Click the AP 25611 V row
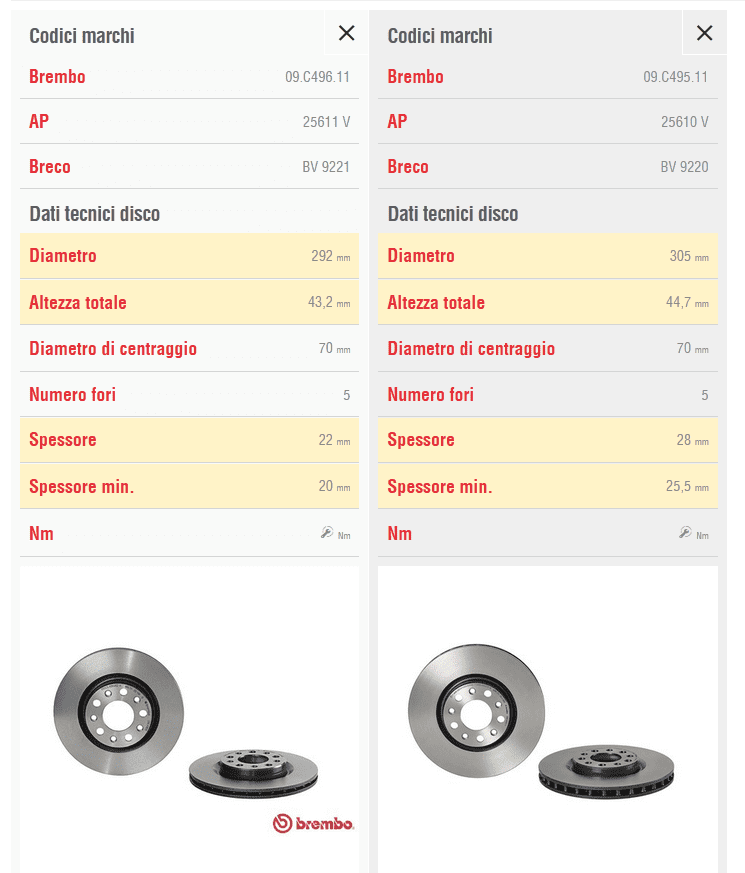This screenshot has width=745, height=873. tap(189, 121)
